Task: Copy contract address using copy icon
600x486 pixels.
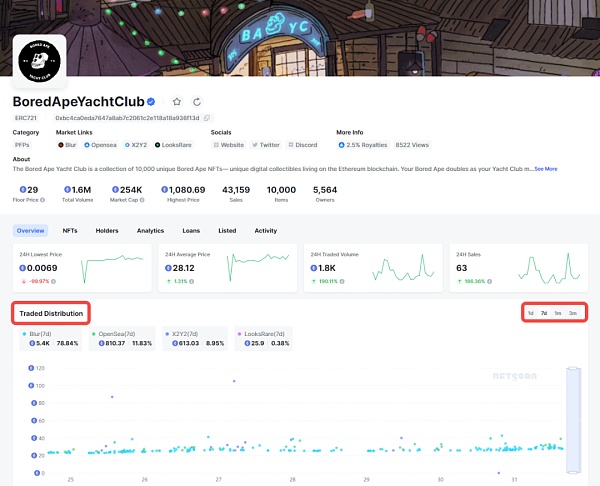Action: (x=207, y=118)
